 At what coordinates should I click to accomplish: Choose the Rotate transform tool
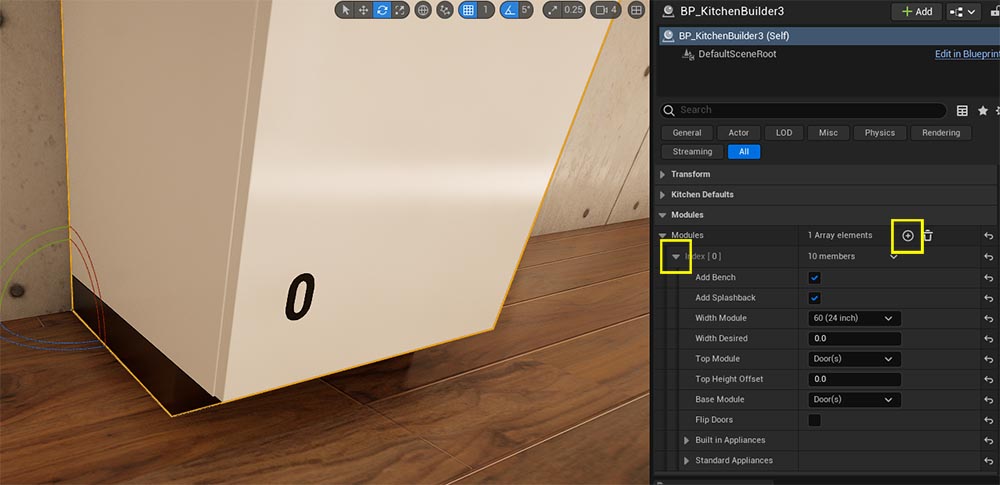(382, 10)
